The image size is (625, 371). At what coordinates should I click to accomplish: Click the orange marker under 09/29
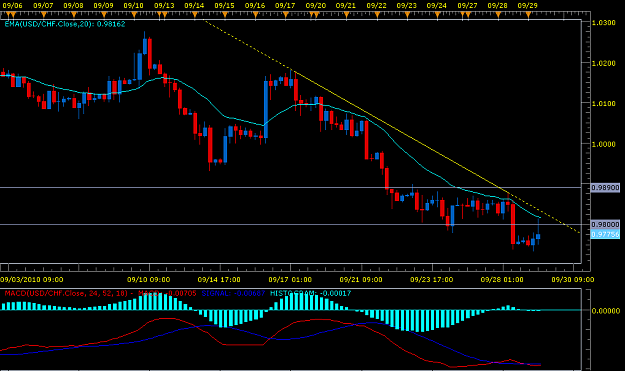(x=529, y=15)
